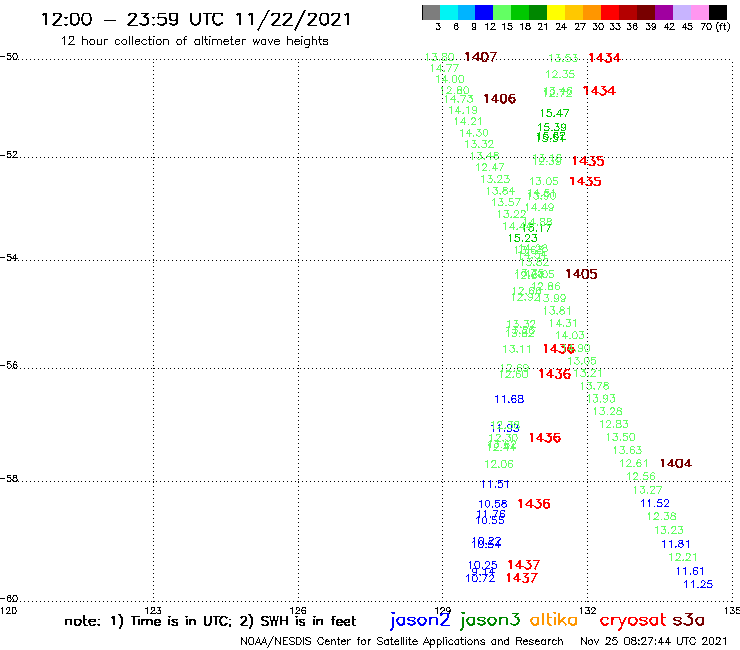The image size is (740, 650).
Task: Click the wave height value 11.68
Action: 509,399
